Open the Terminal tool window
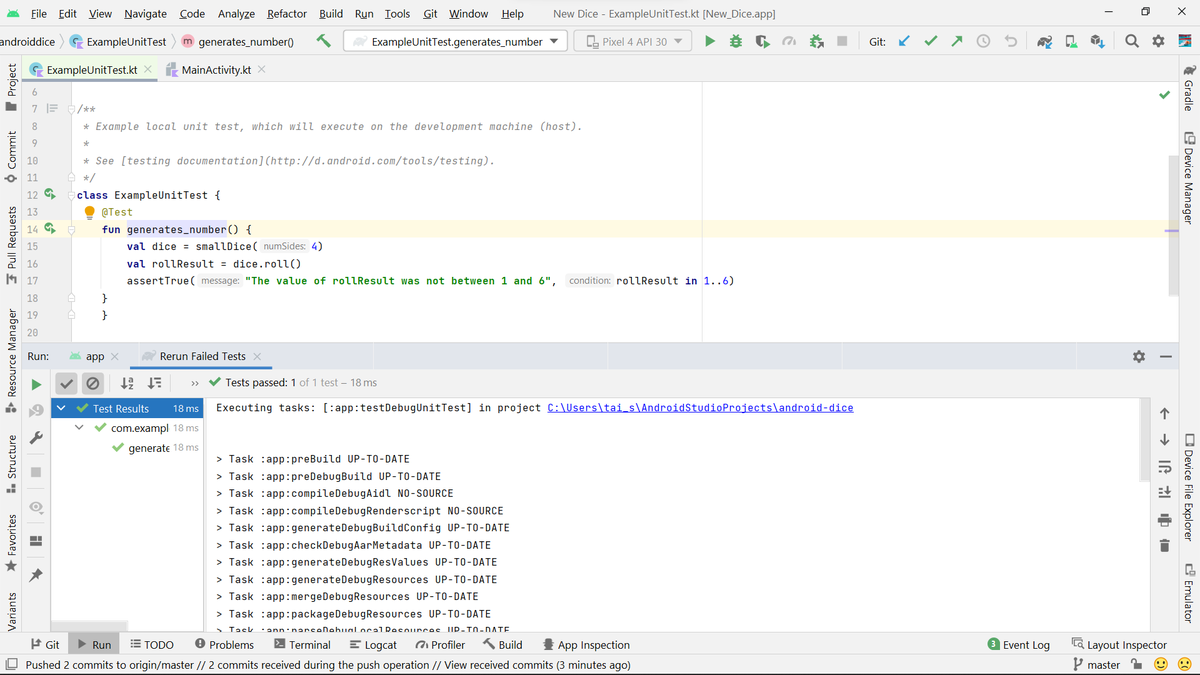Viewport: 1200px width, 675px height. [x=302, y=645]
